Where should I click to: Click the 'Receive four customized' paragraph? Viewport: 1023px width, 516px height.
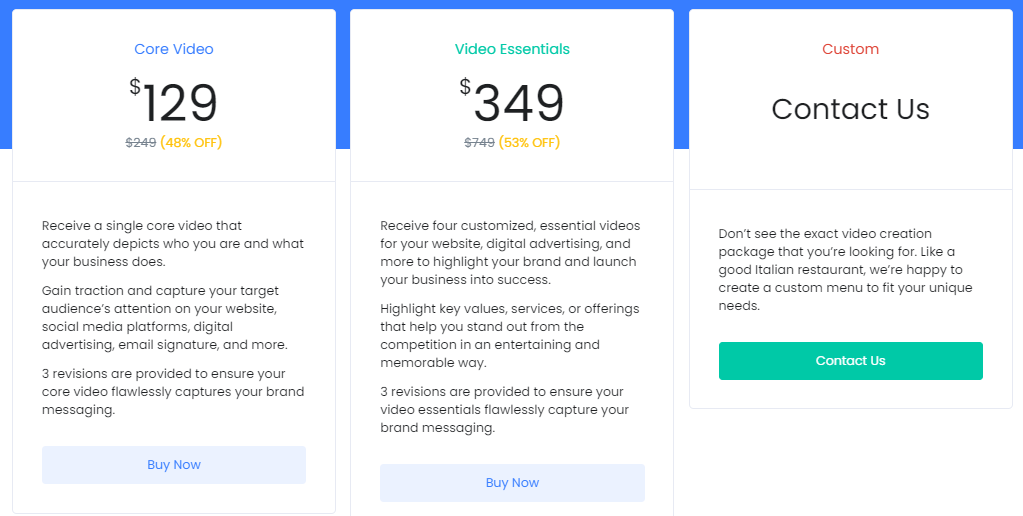click(511, 253)
